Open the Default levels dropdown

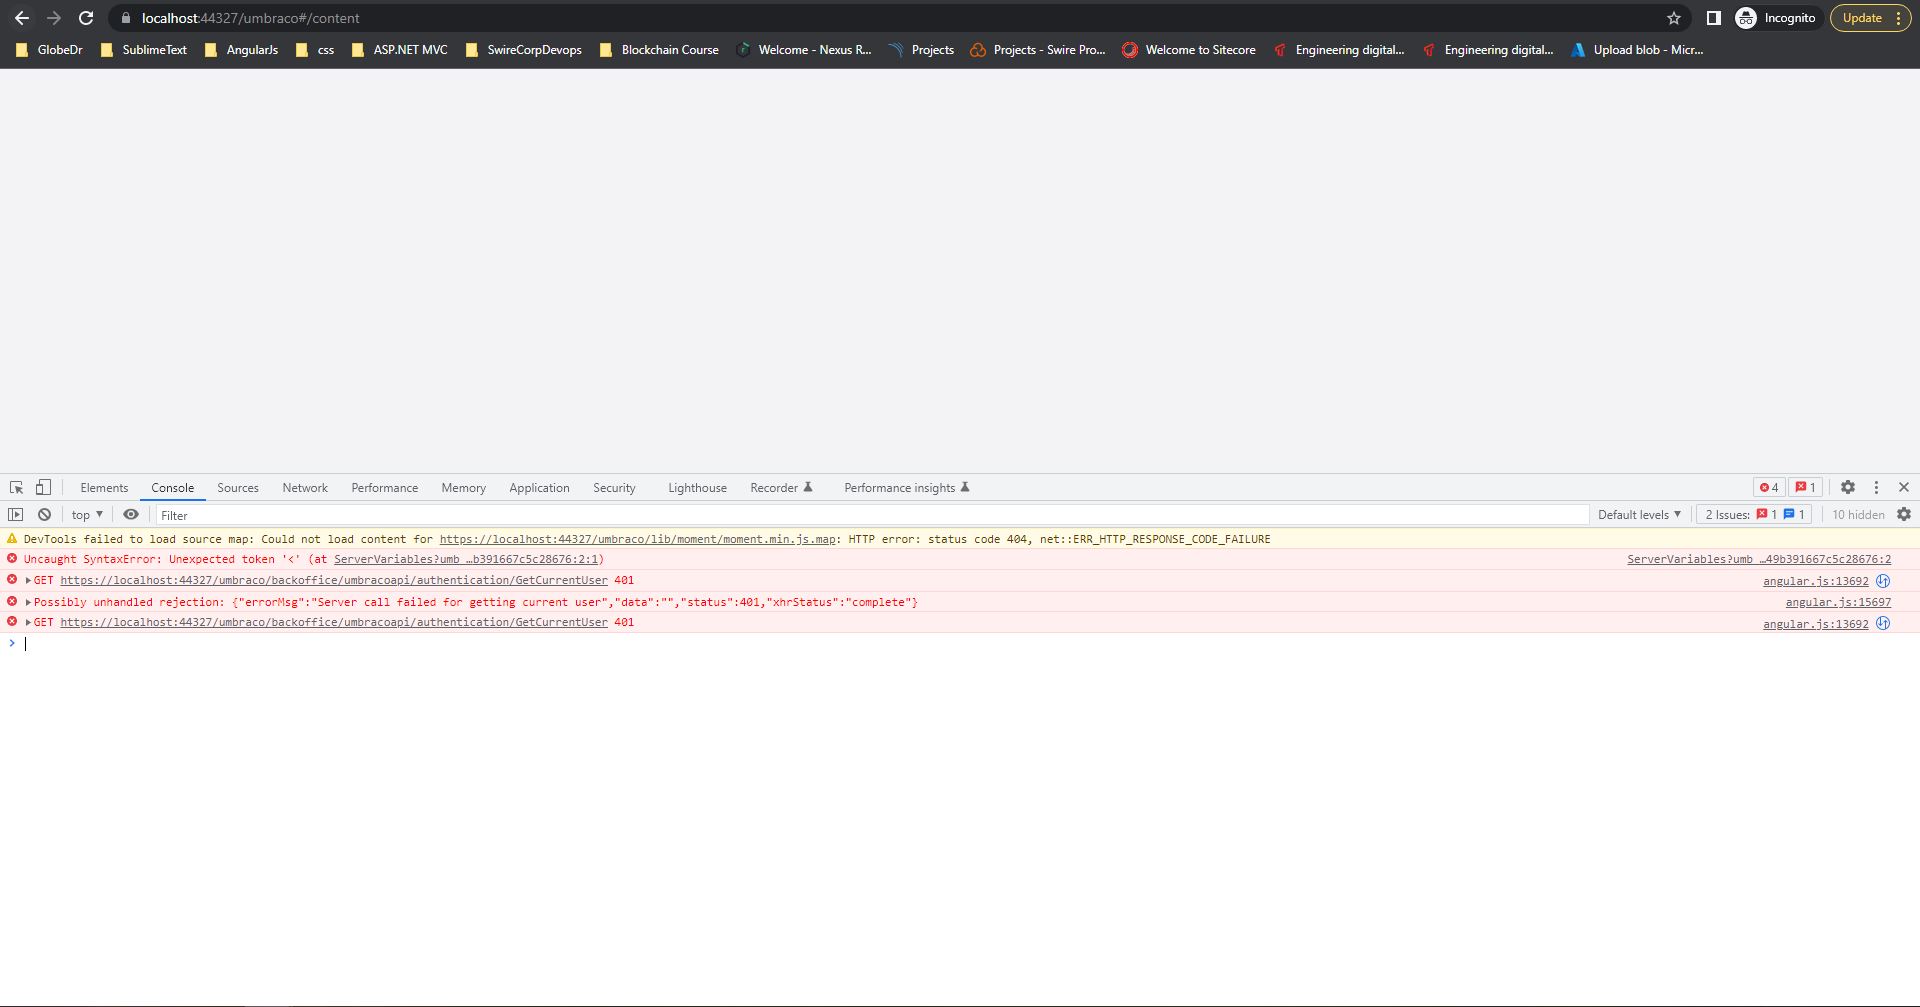[x=1639, y=515]
